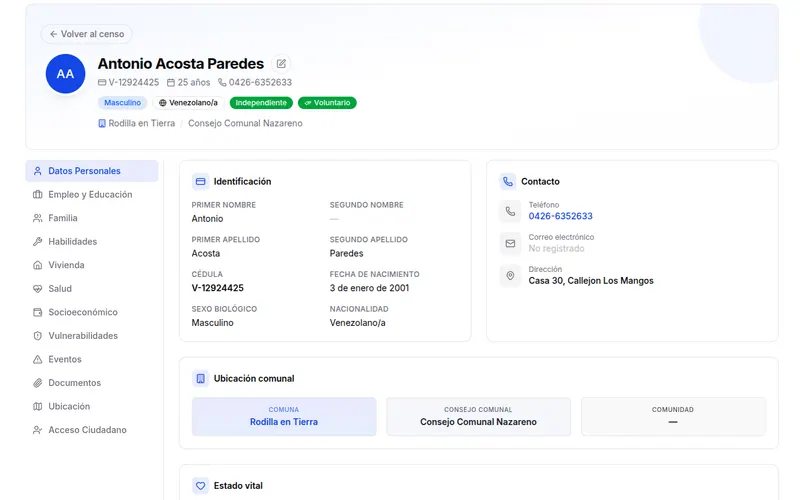
Task: Click the wrench icon next to Habilidades
Action: (37, 241)
